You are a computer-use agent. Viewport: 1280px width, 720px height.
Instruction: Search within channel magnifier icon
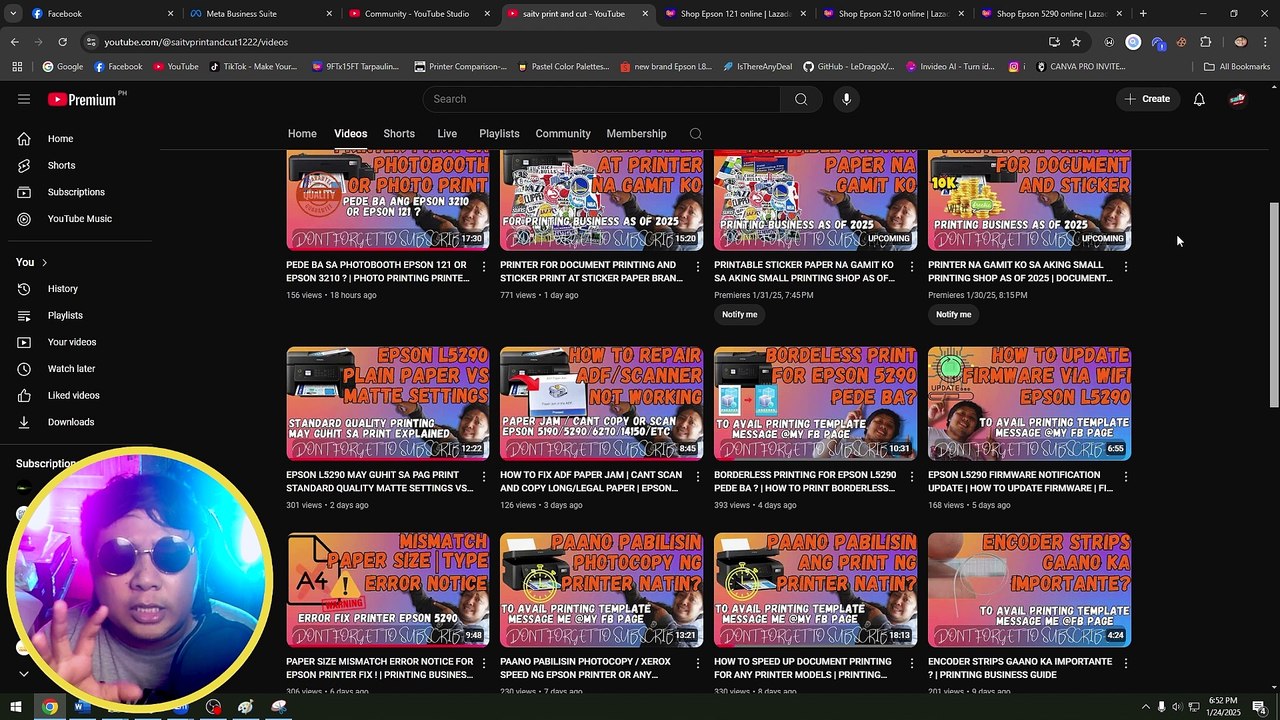(x=696, y=134)
